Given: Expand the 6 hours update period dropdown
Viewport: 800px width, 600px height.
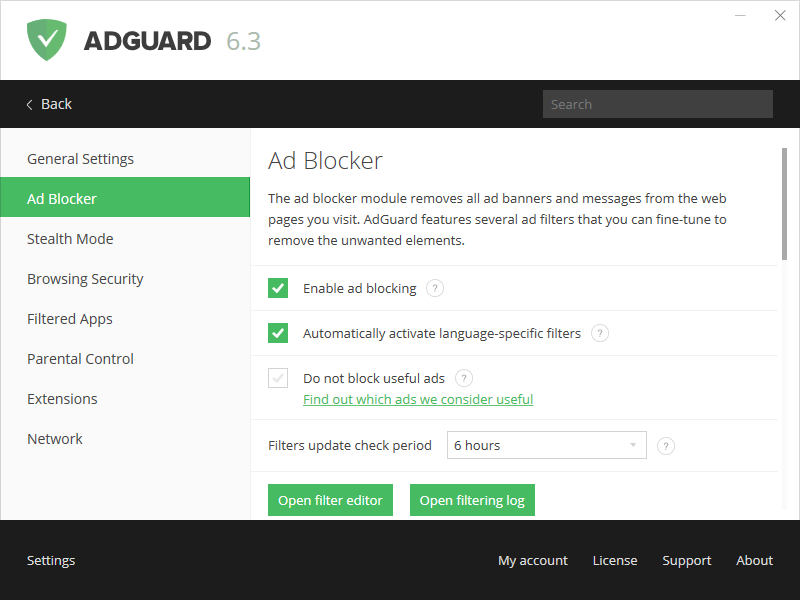Looking at the screenshot, I should click(x=546, y=445).
